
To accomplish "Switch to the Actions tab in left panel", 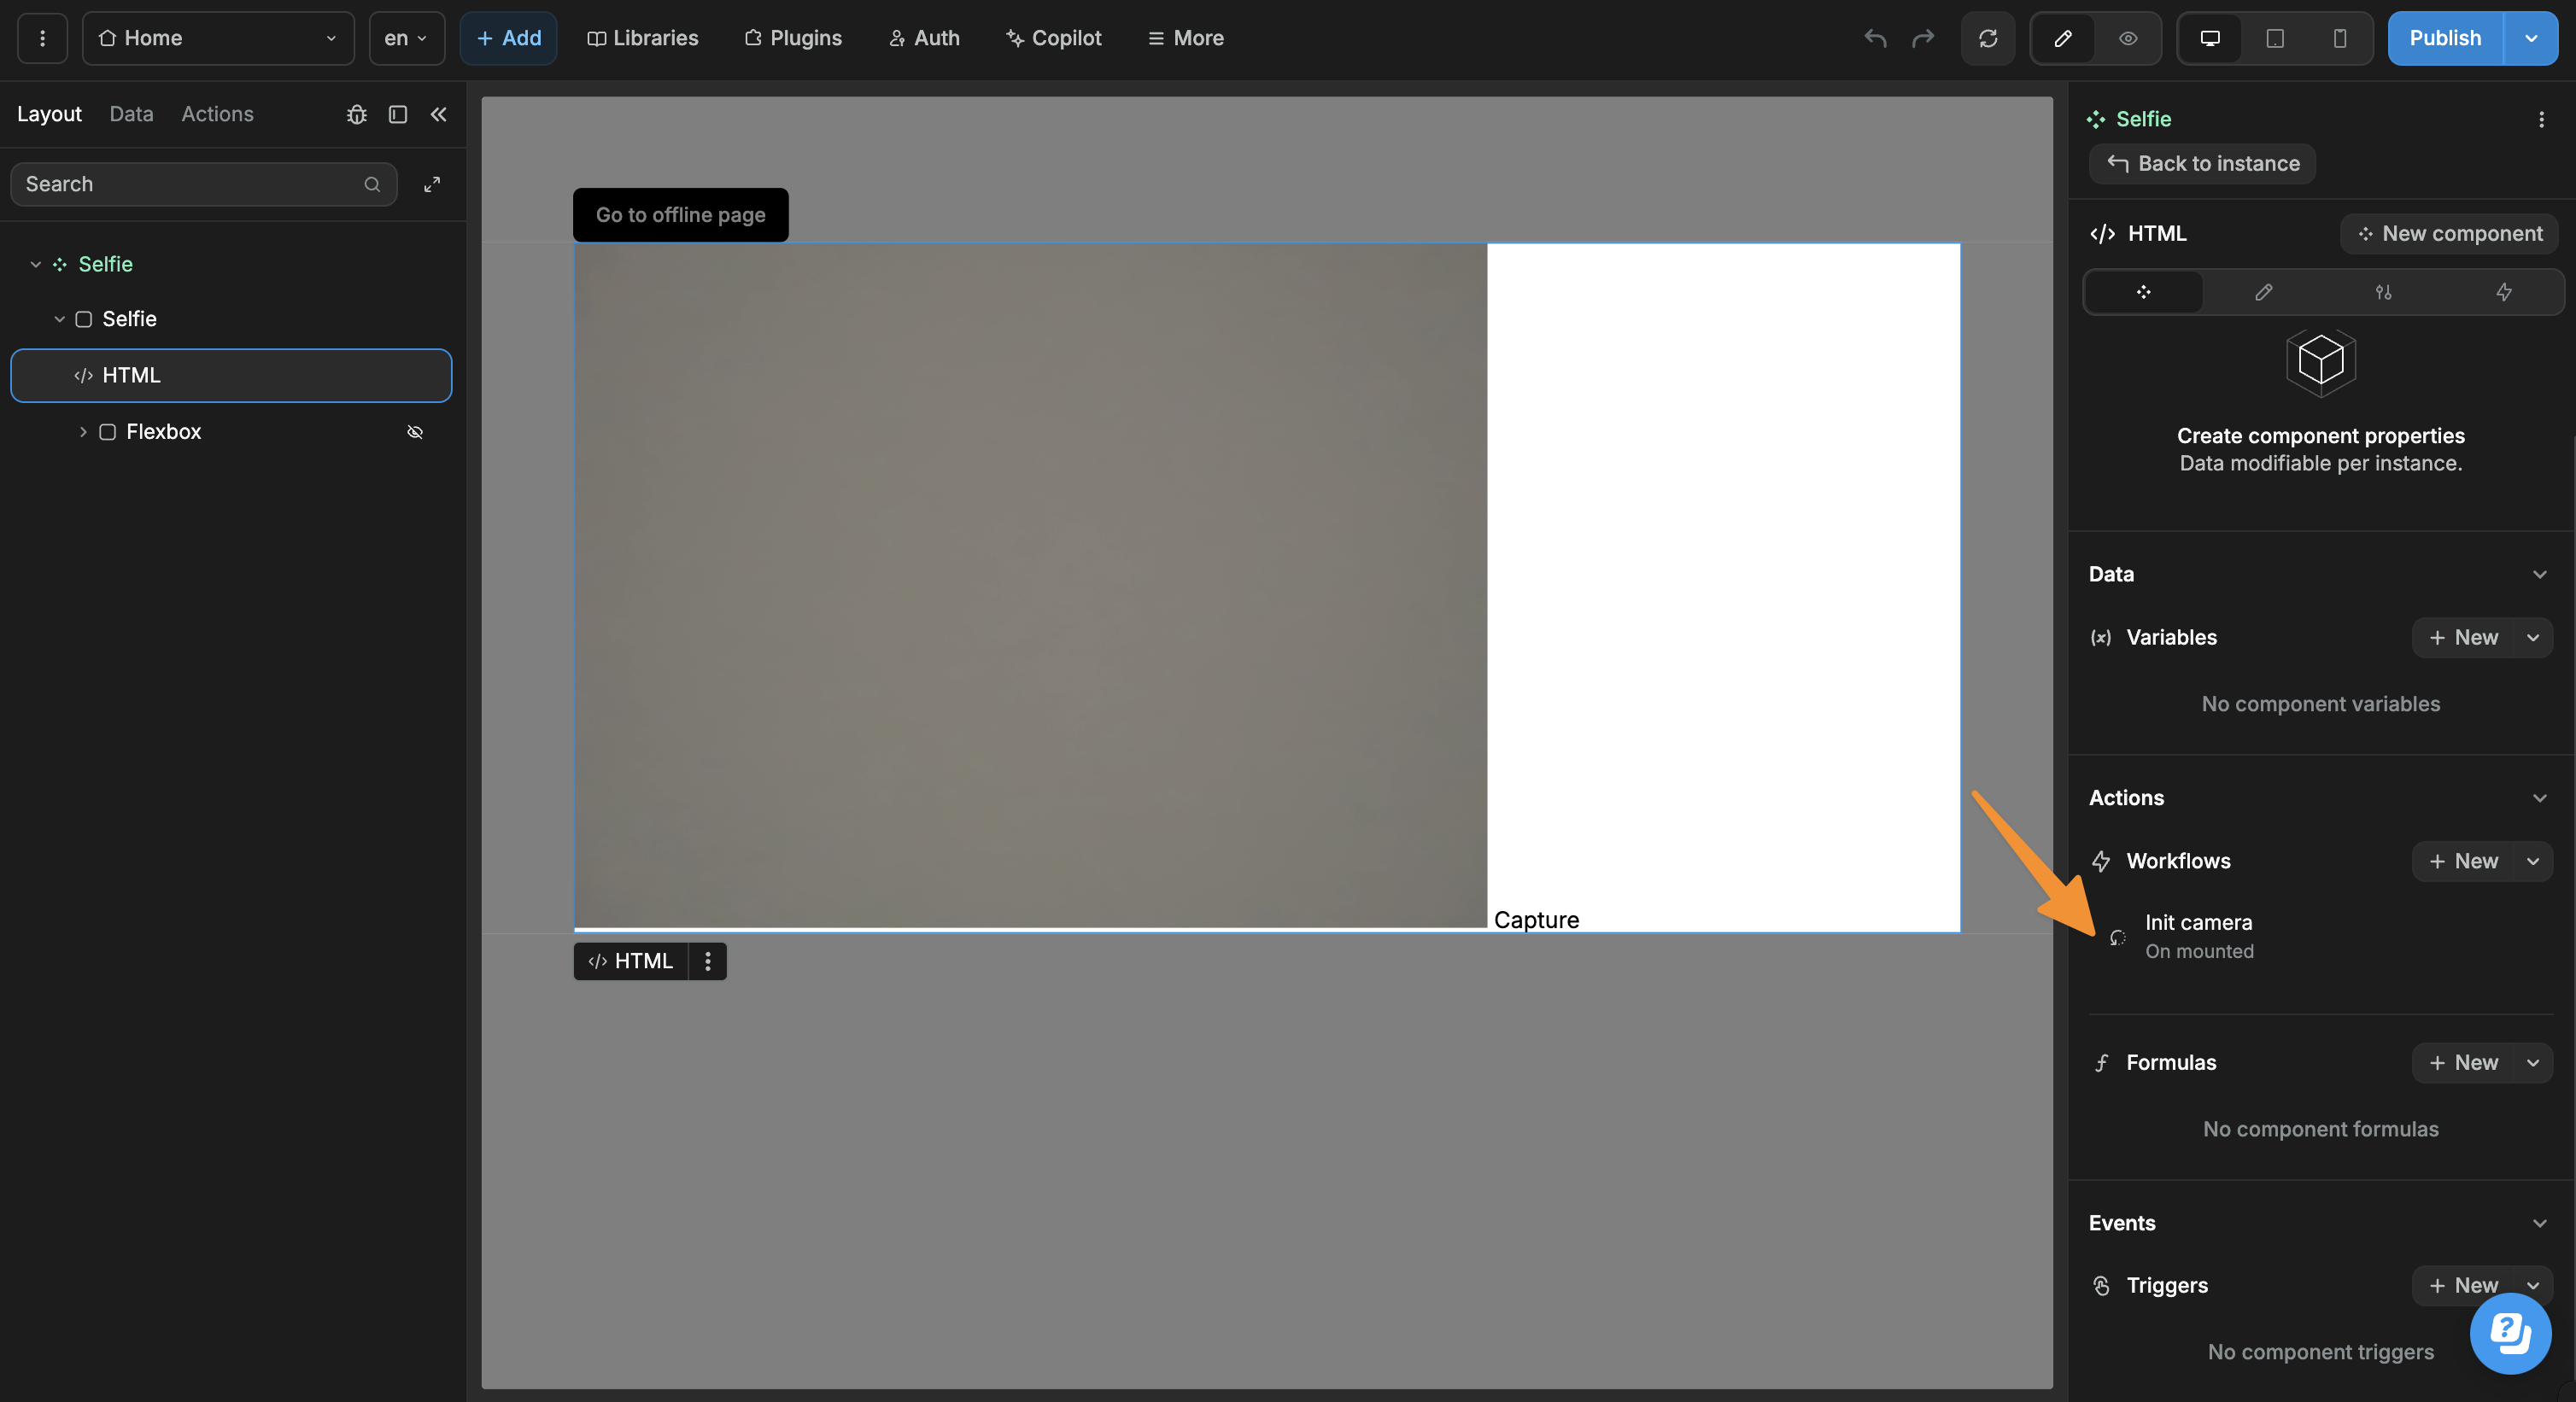I will click(217, 114).
